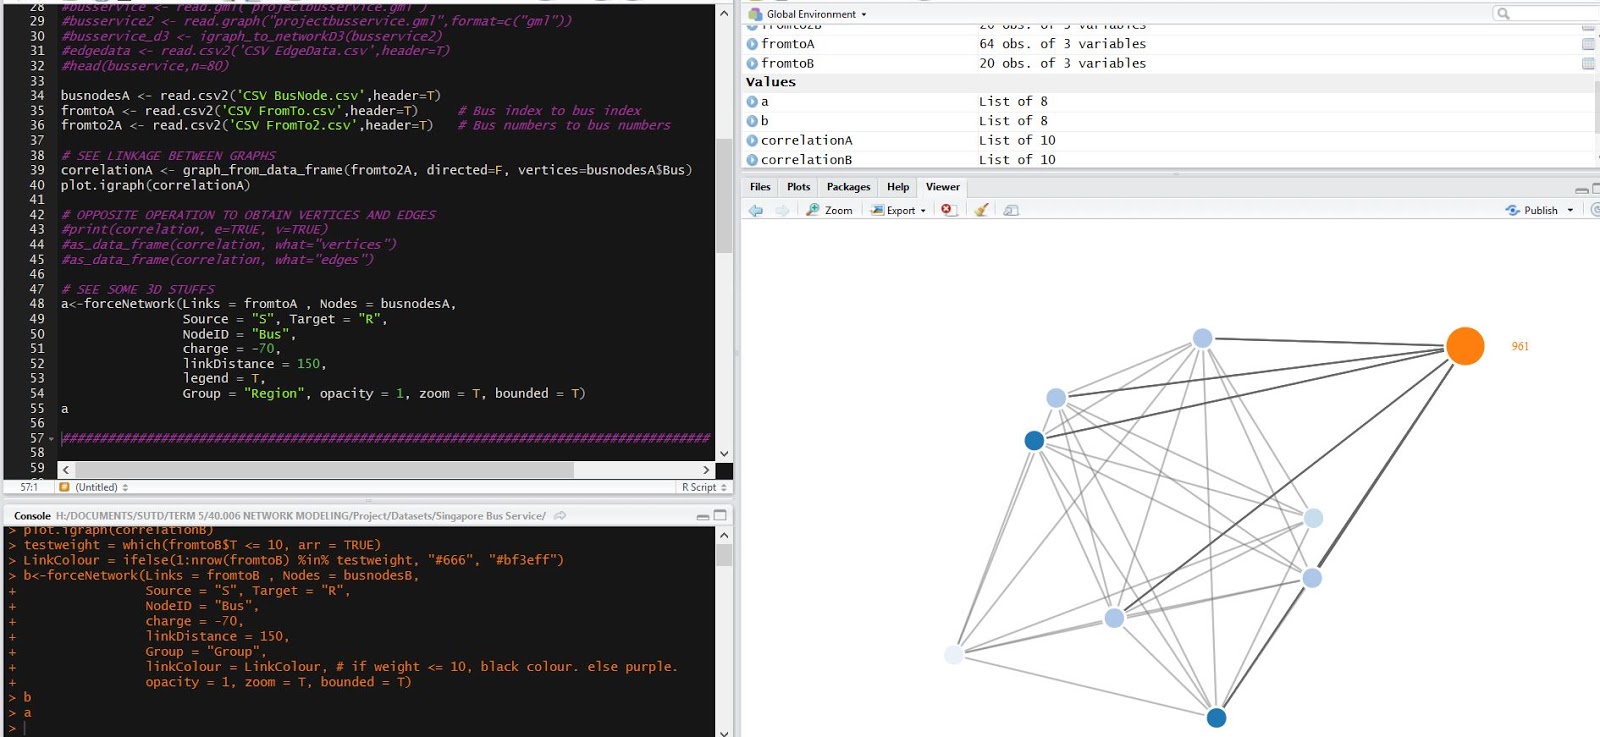1600x737 pixels.
Task: View fromtoB as a data table
Action: click(1588, 63)
